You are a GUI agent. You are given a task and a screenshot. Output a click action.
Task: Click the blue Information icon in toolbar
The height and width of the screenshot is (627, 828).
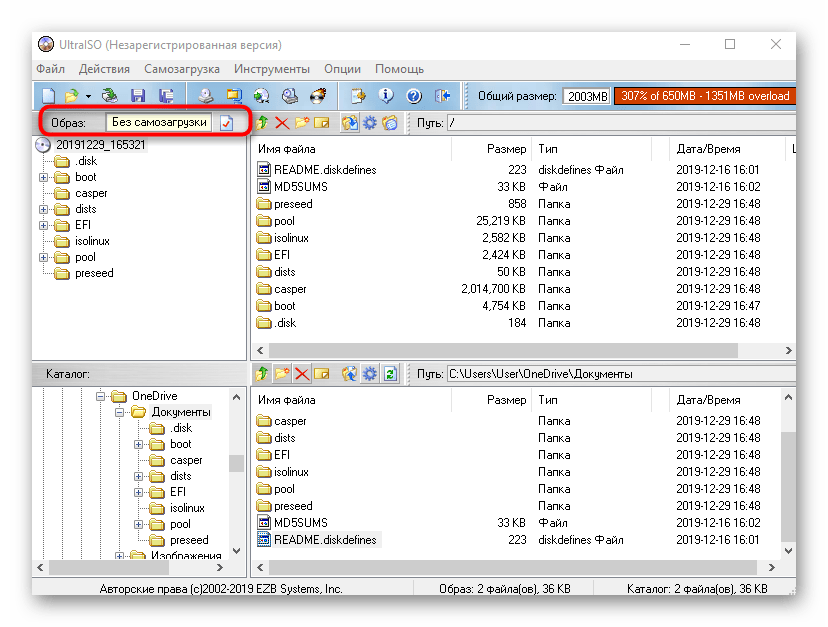click(x=386, y=96)
